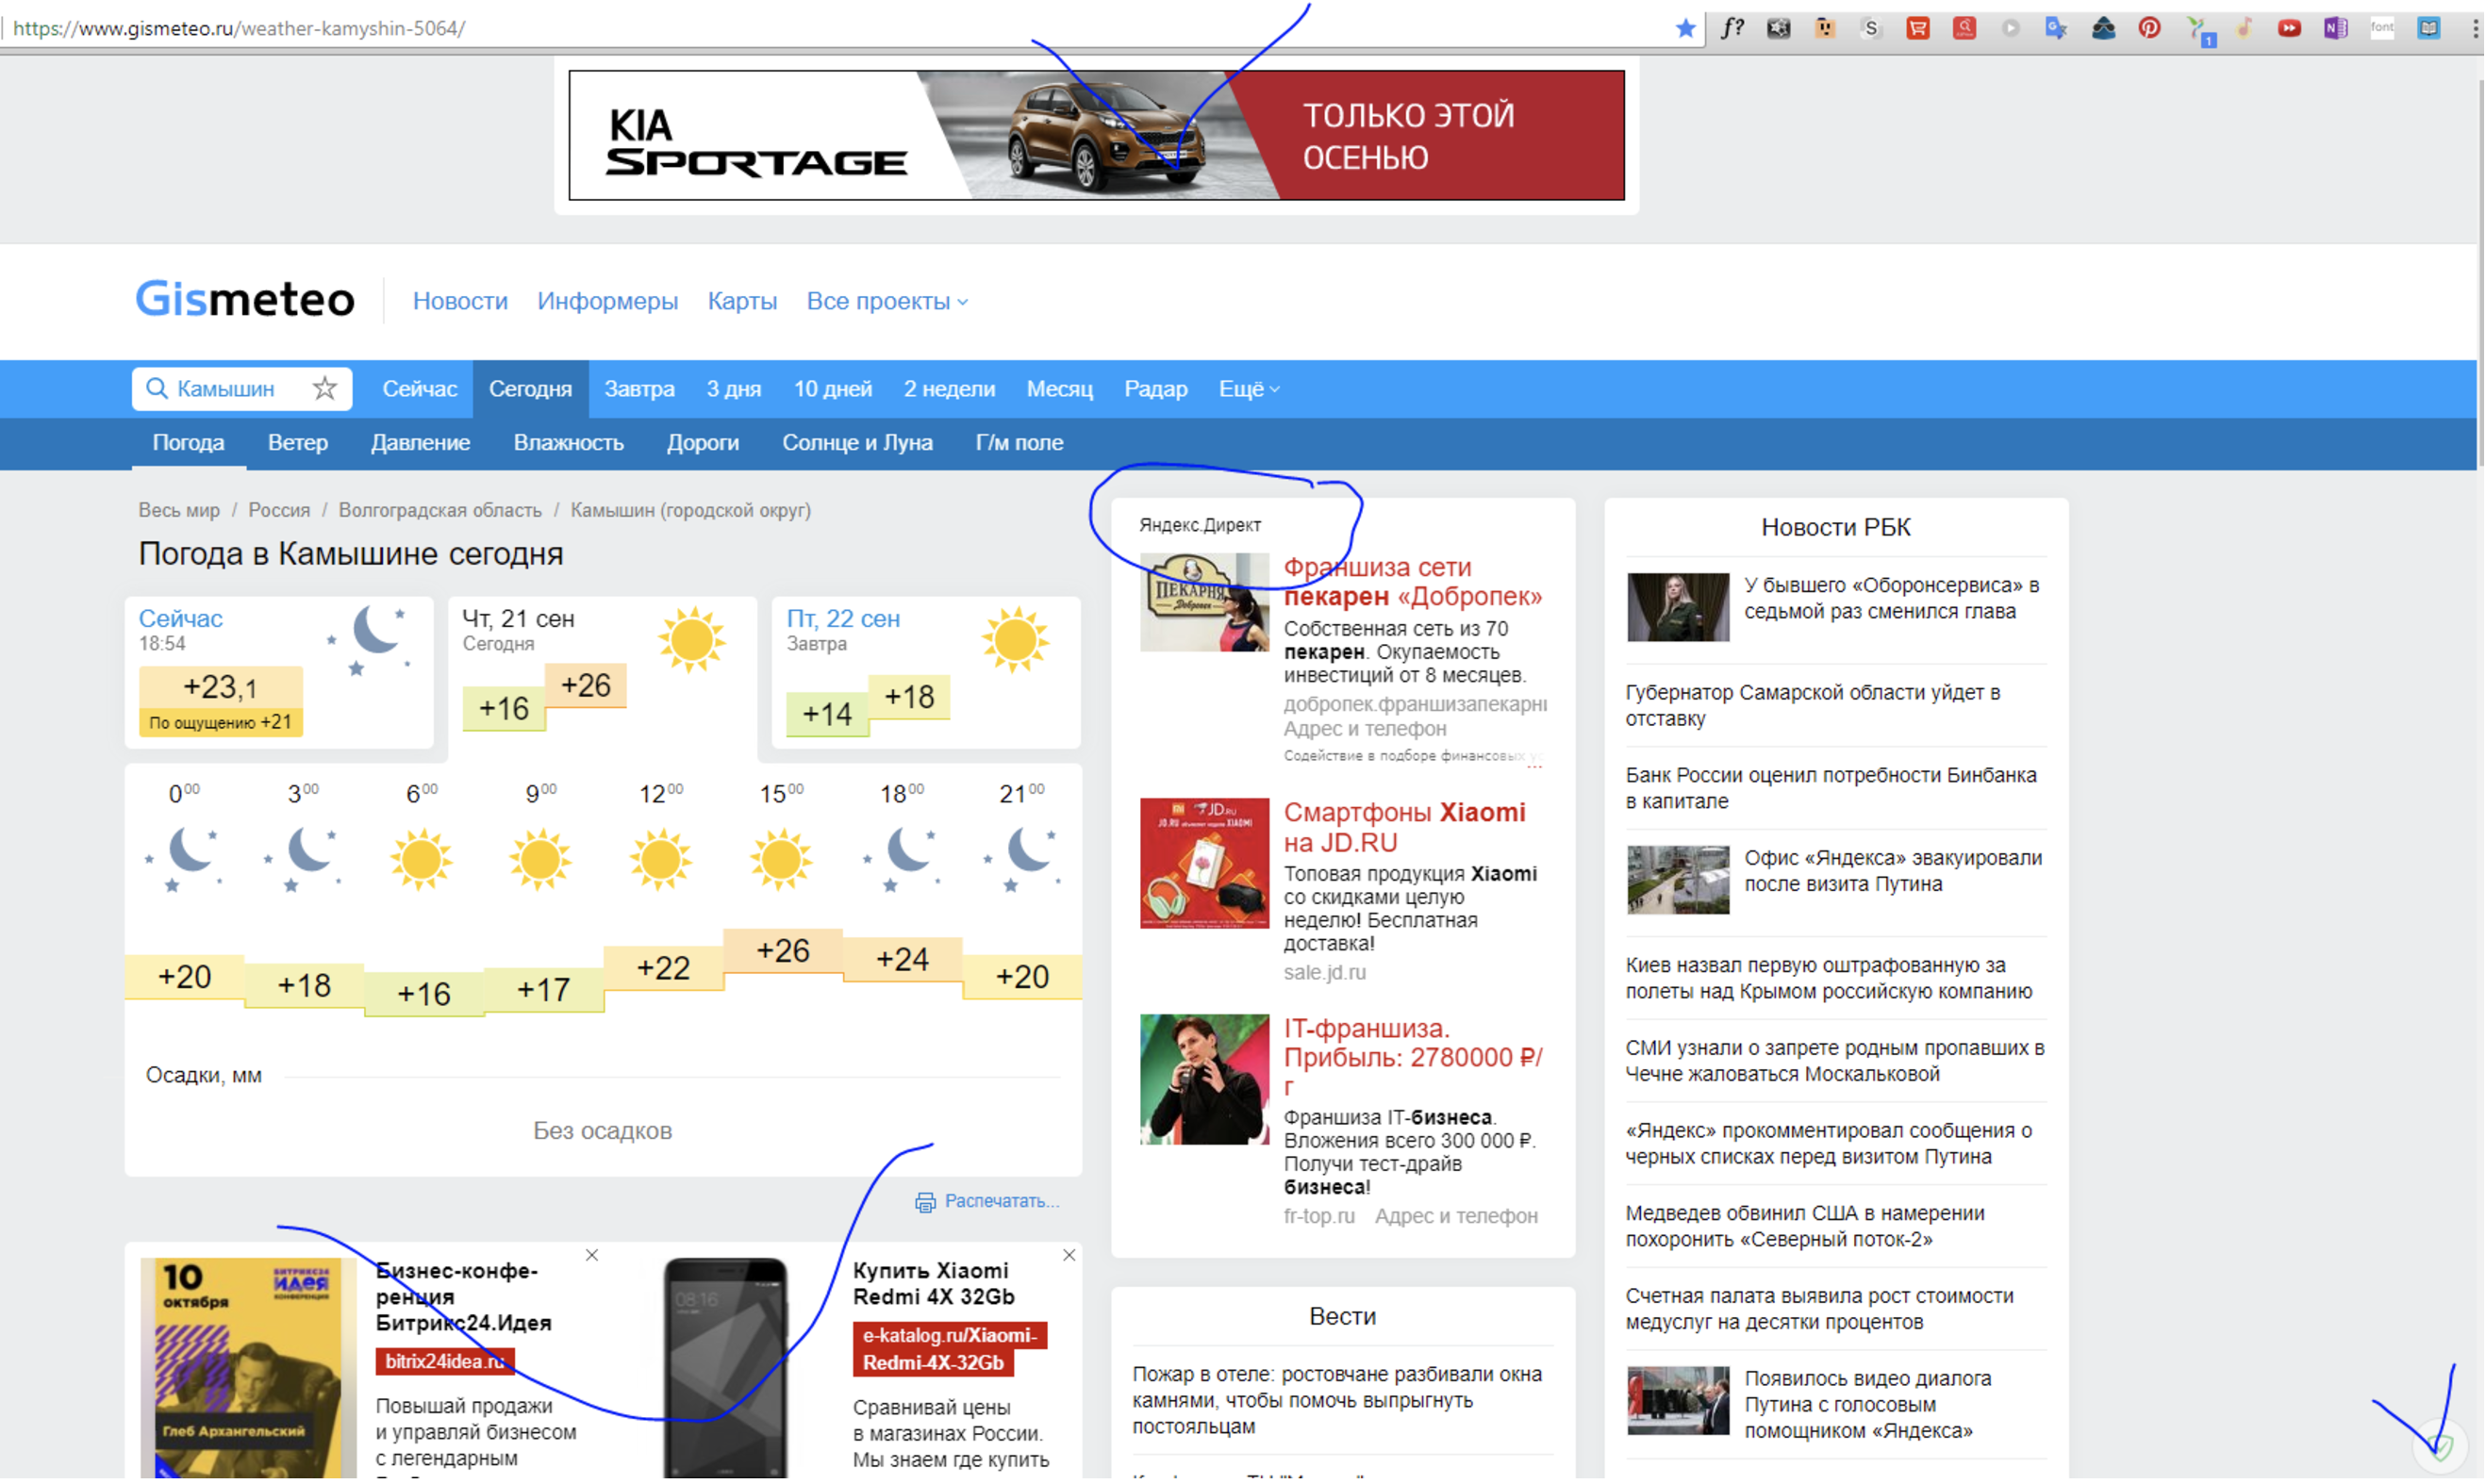Click the gray S extension icon
Screen dimensions: 2486x1484
pyautogui.click(x=1871, y=28)
